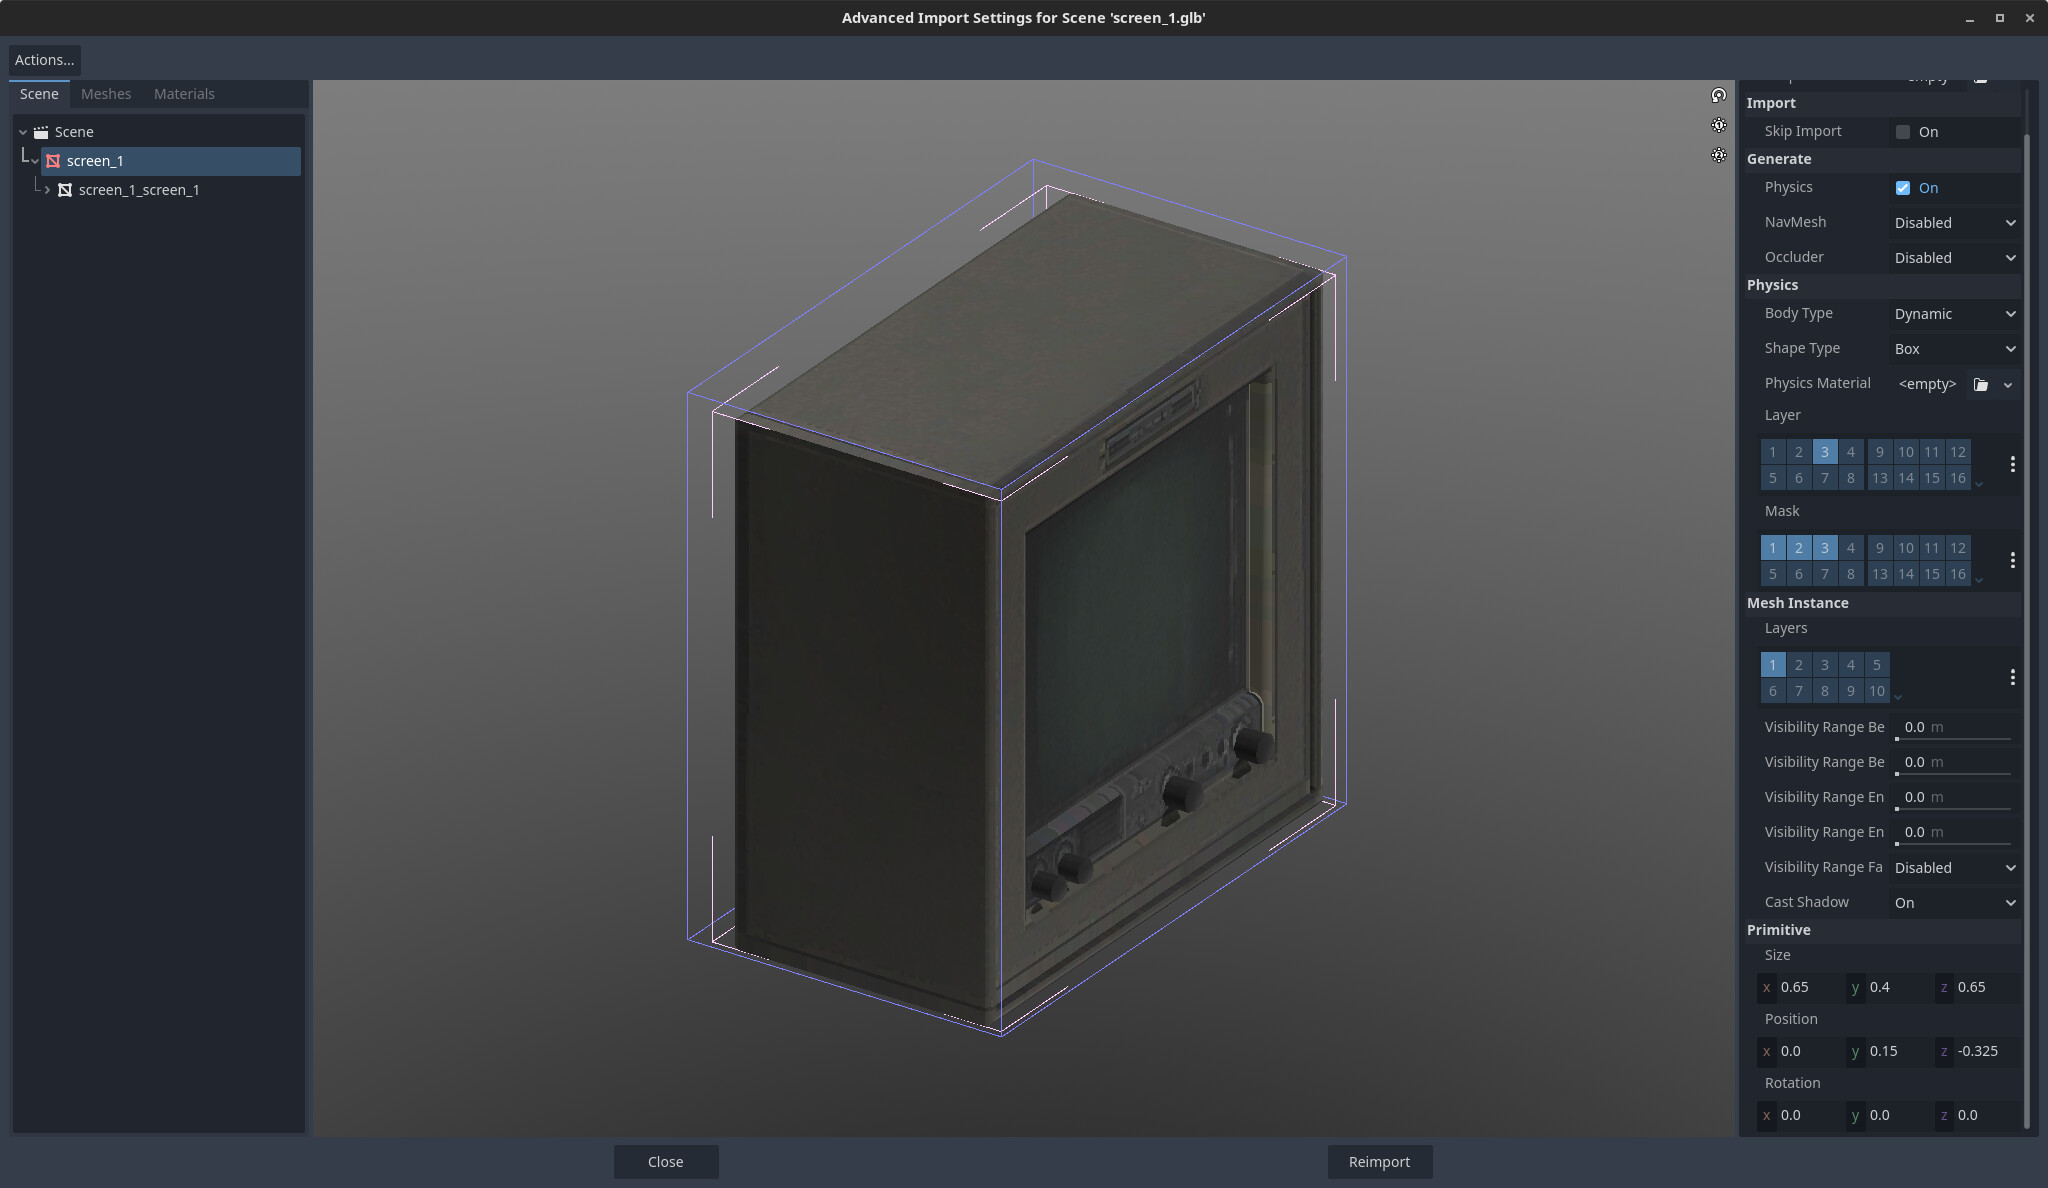This screenshot has width=2048, height=1188.
Task: Open the three-dot menu next to physics Layer grid
Action: [x=2012, y=464]
